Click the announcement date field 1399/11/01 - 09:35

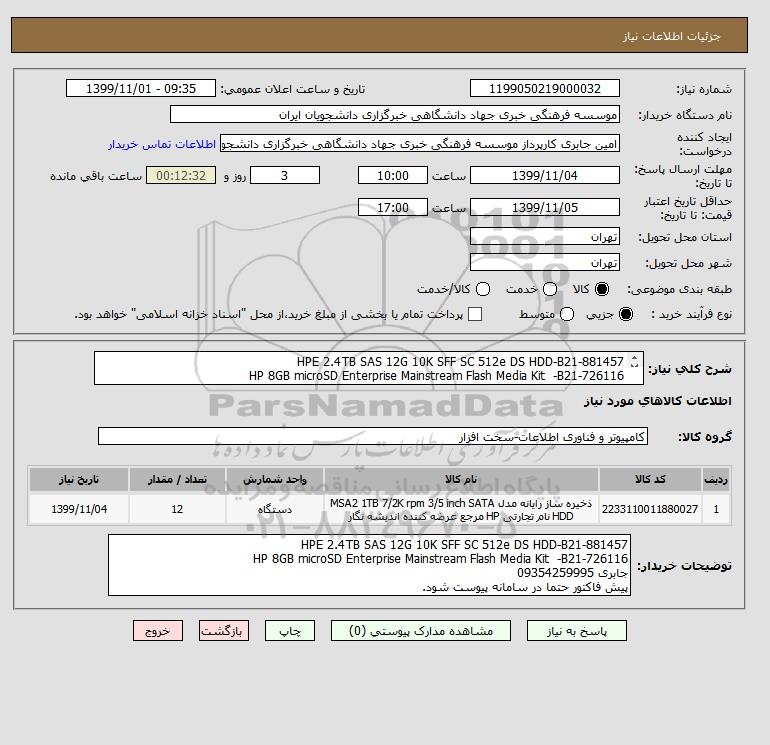(x=141, y=88)
